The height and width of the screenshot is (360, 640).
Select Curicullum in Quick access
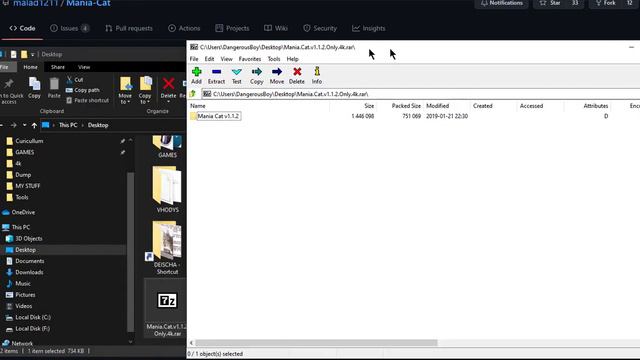click(x=29, y=141)
